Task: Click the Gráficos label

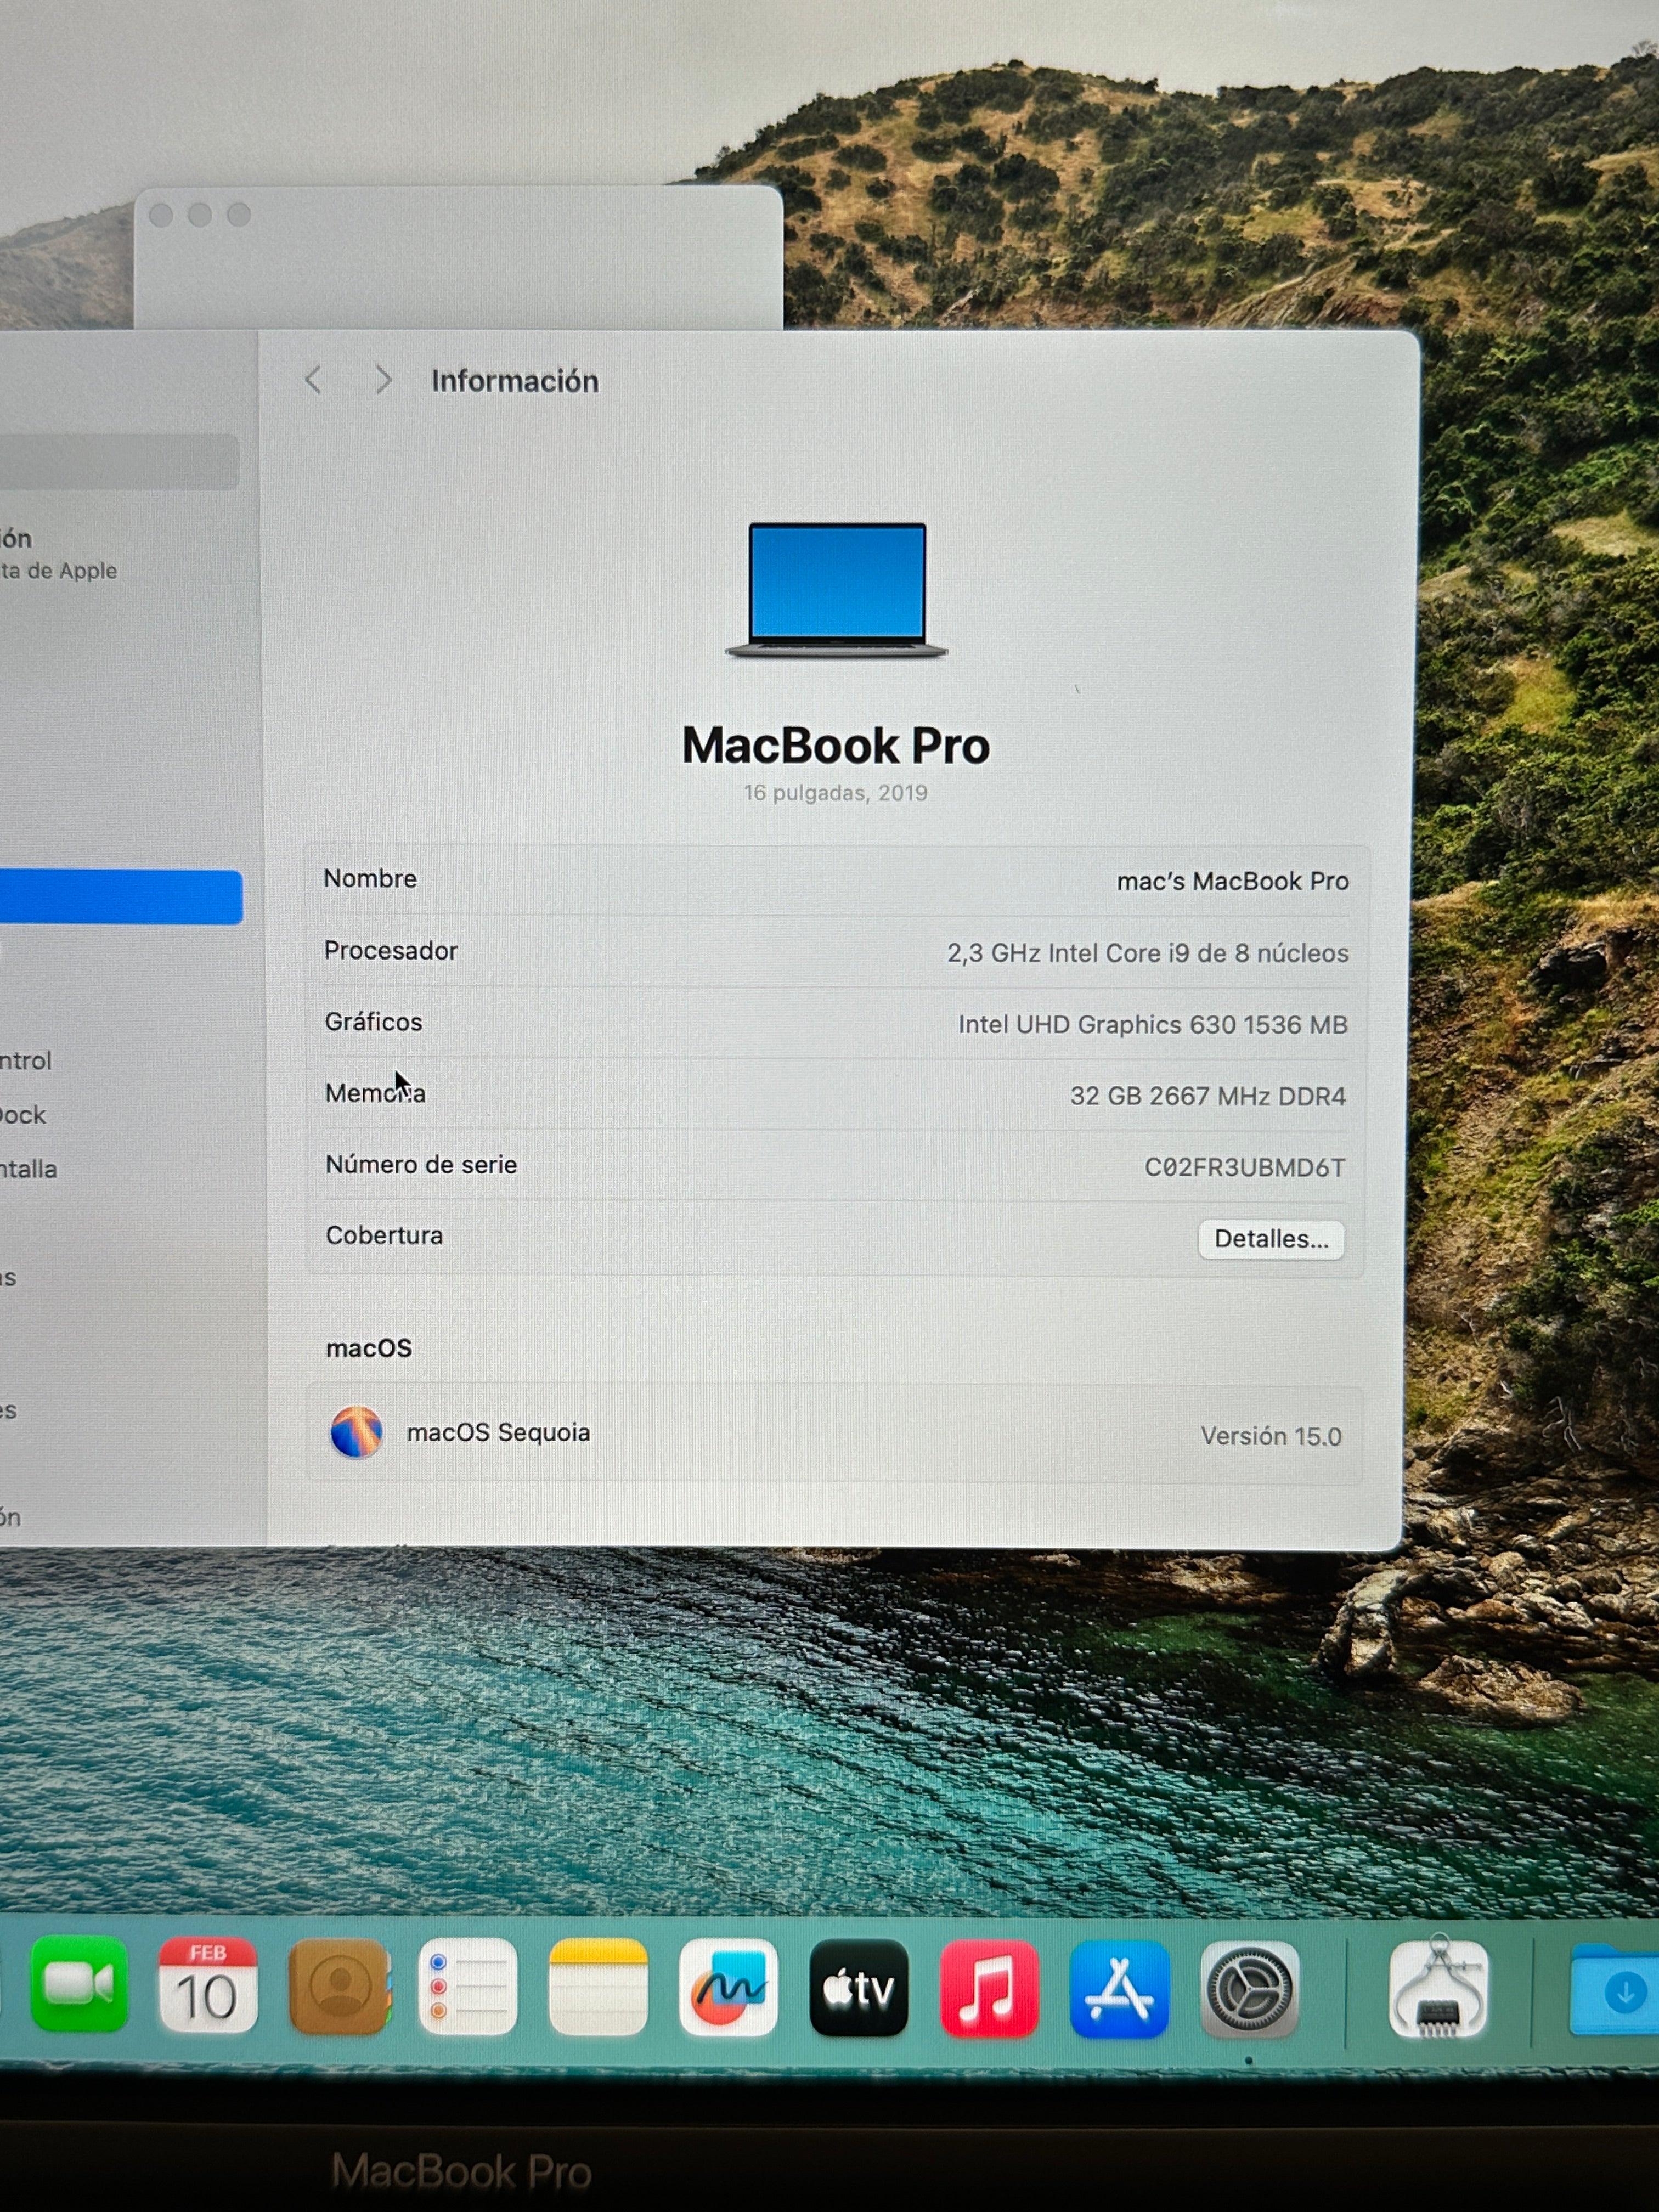Action: 373,1022
